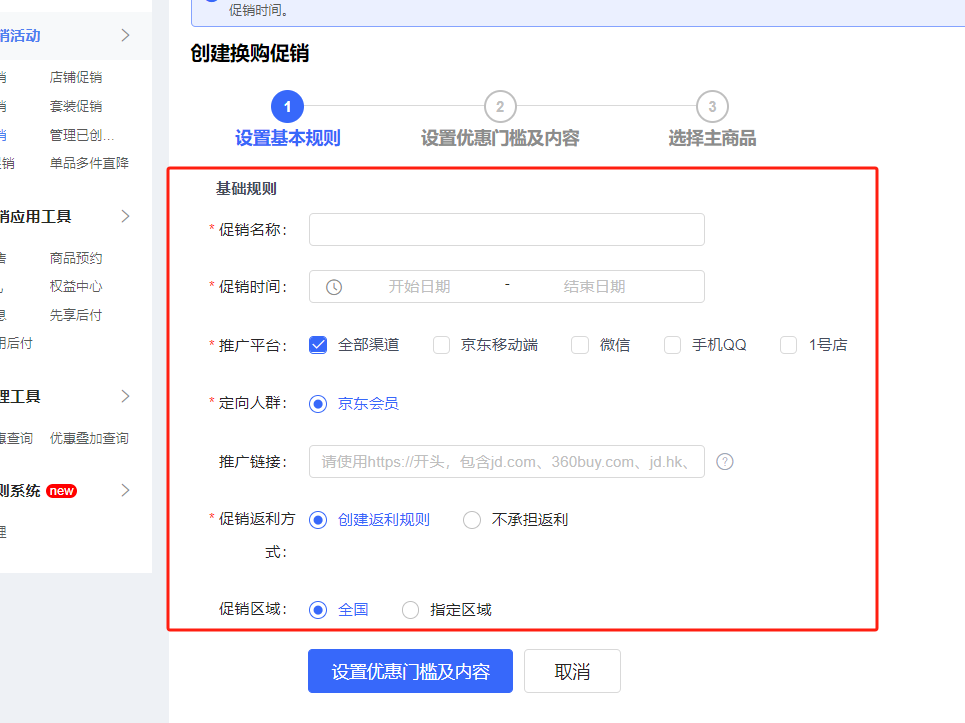This screenshot has width=965, height=723.
Task: Select the 不承担返利 radio option
Action: (x=472, y=520)
